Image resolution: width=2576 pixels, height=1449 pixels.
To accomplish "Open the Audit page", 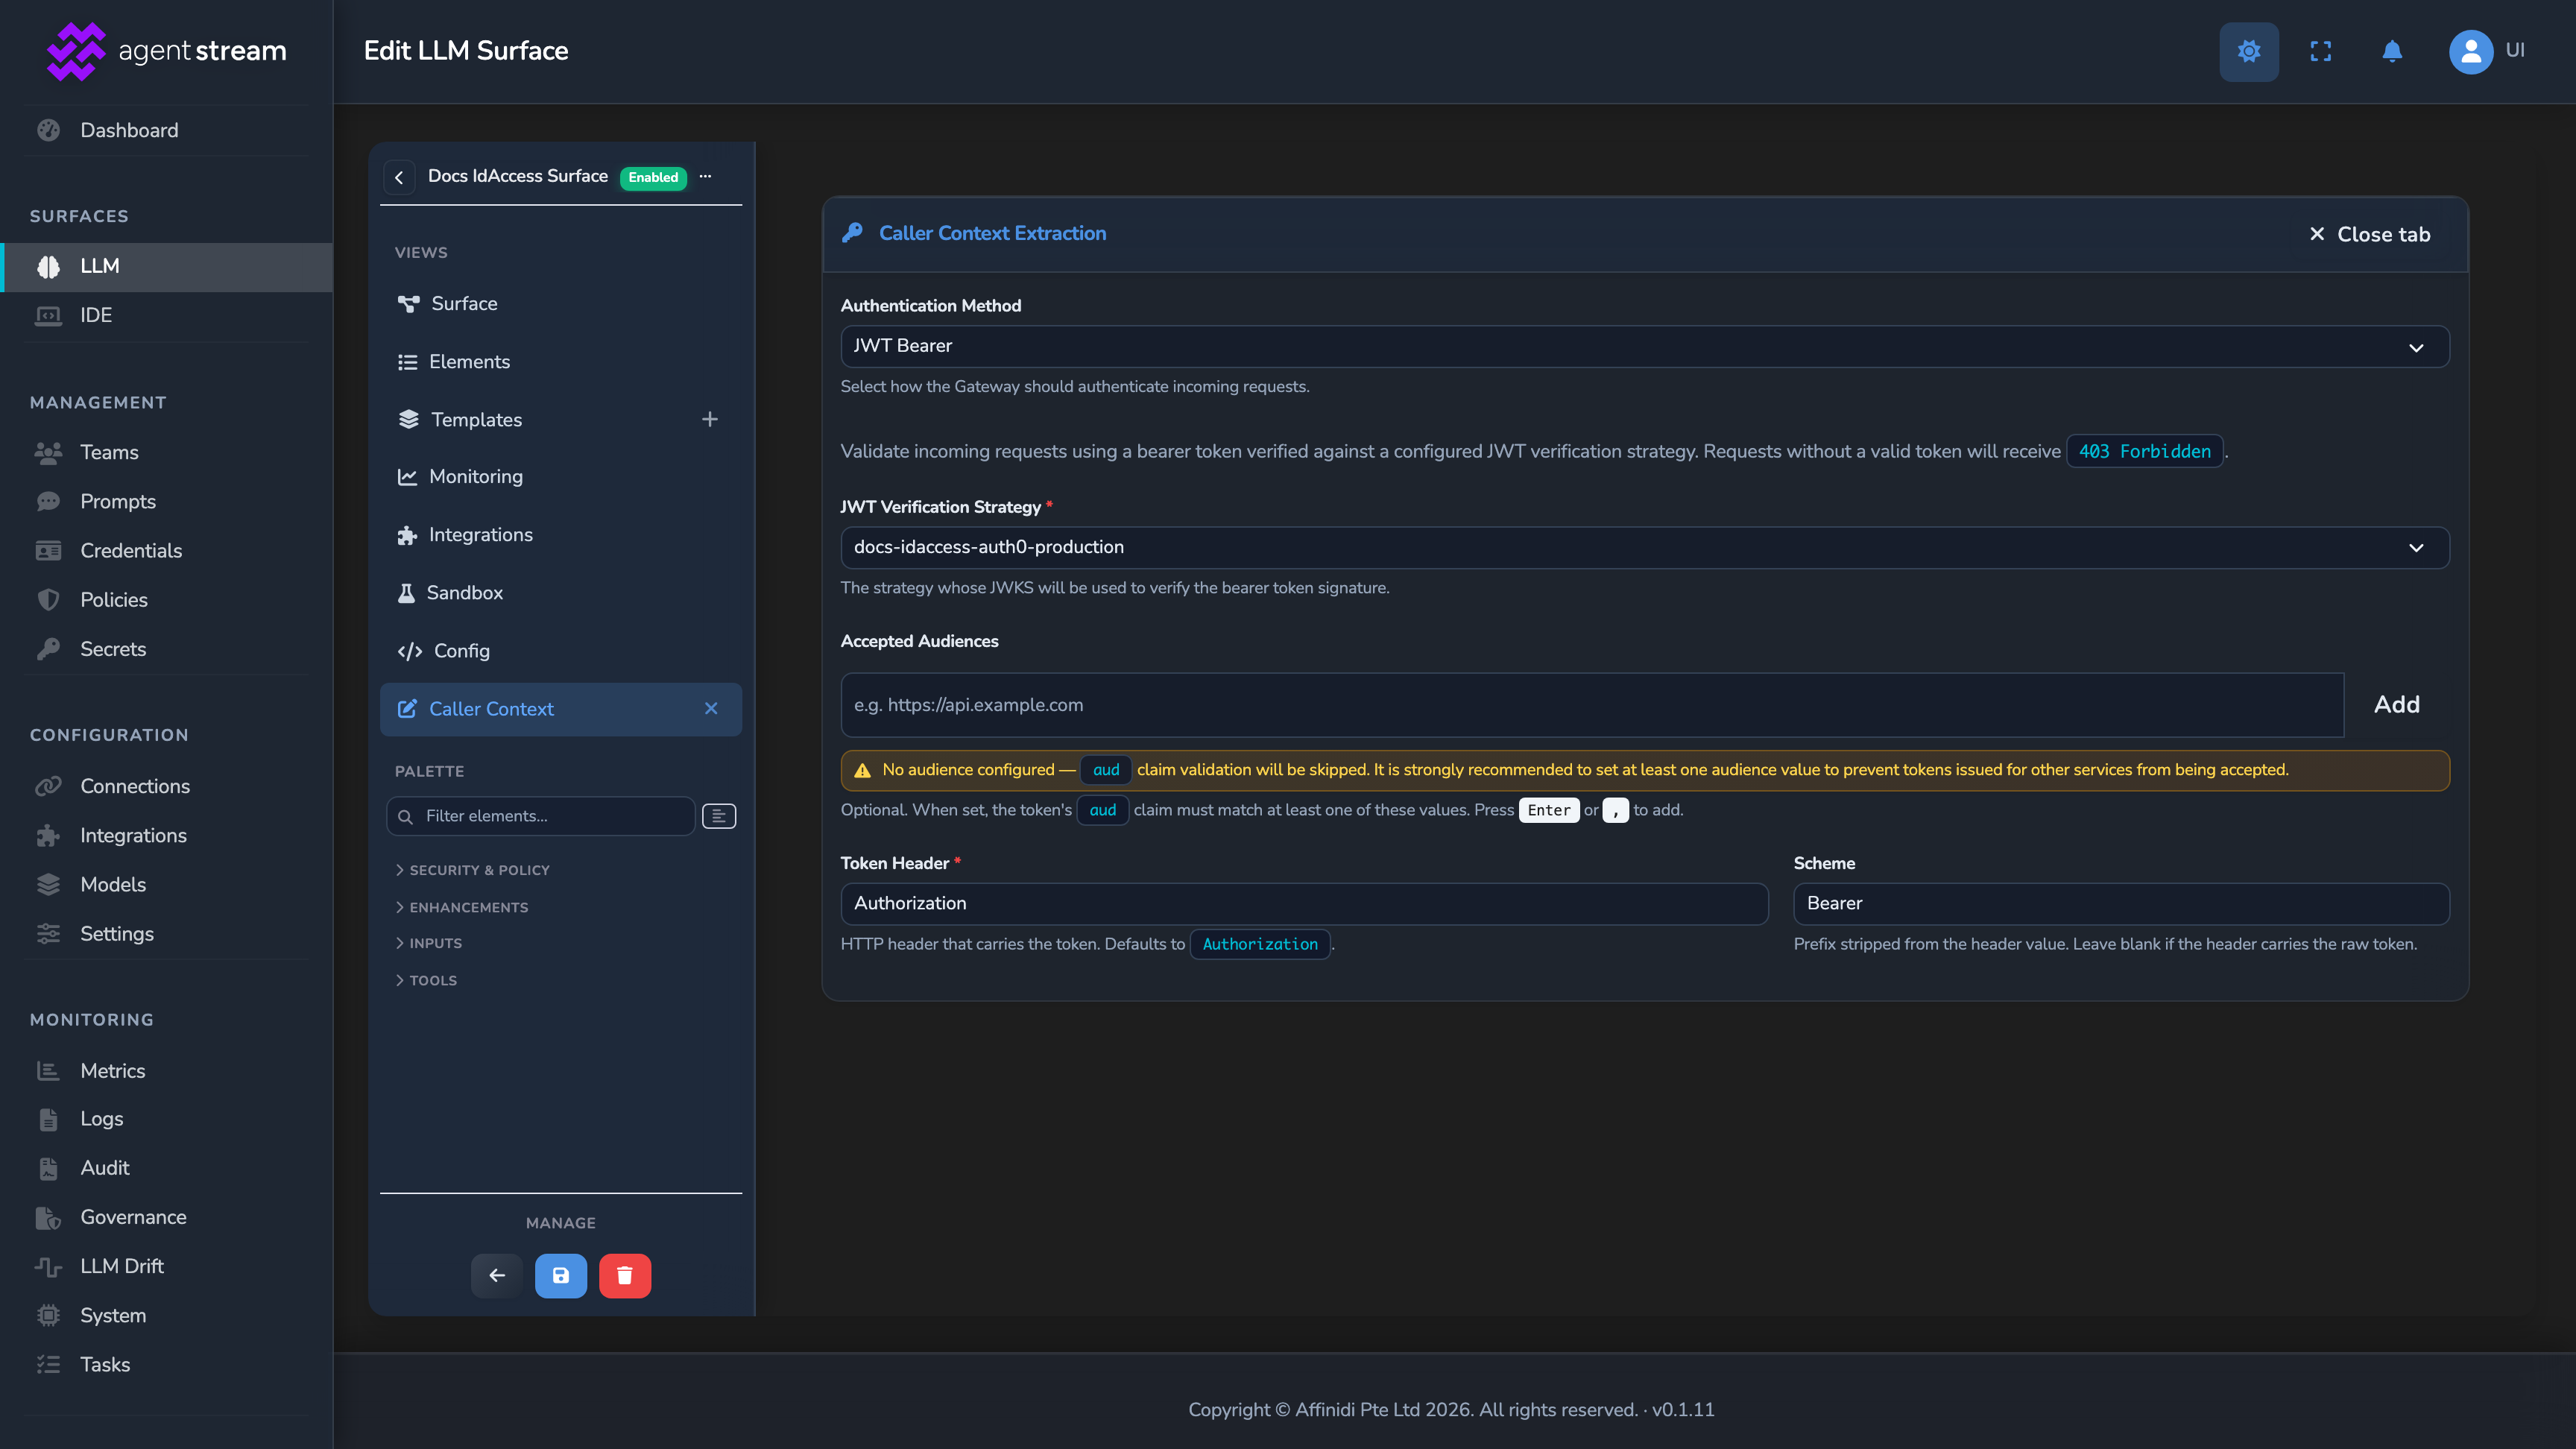I will 166,1167.
